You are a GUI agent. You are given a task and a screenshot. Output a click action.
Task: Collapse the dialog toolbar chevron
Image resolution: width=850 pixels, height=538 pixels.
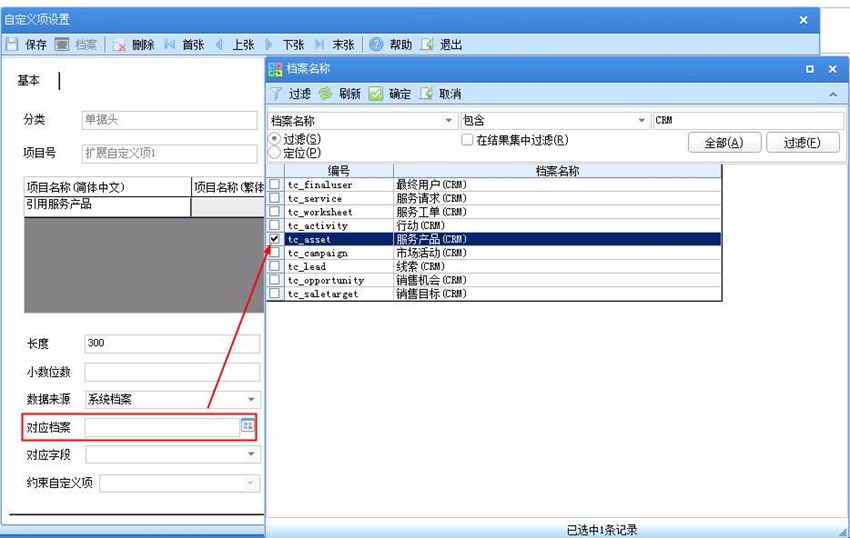833,94
